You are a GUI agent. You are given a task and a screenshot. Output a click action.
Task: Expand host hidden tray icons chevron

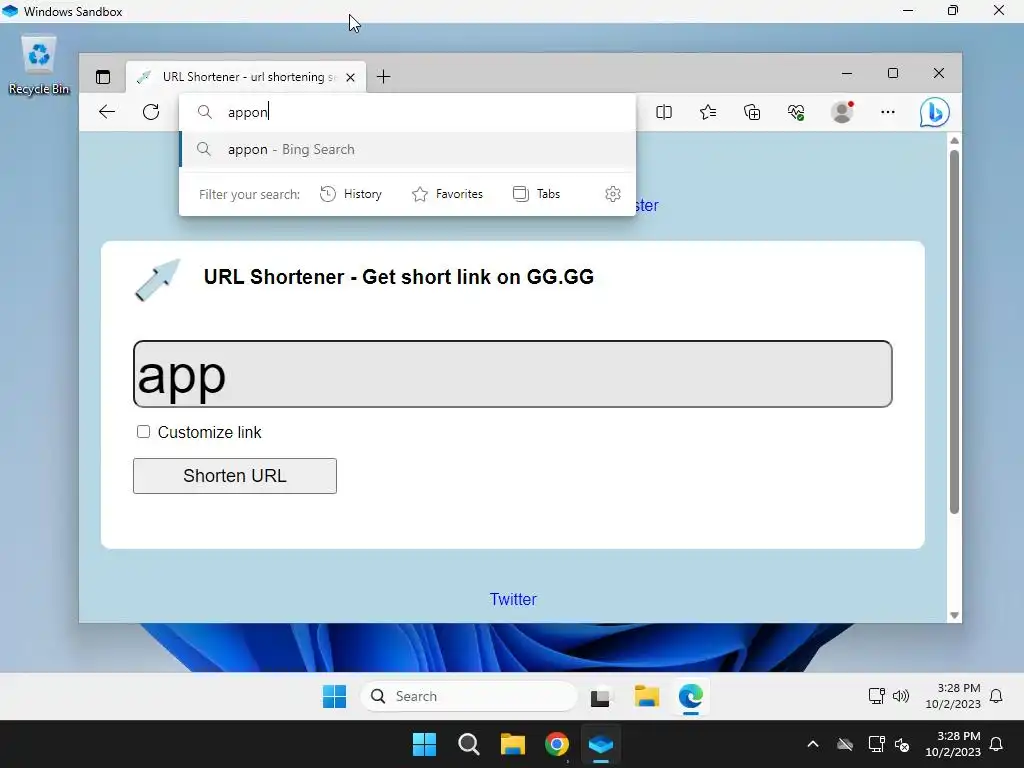(x=813, y=744)
